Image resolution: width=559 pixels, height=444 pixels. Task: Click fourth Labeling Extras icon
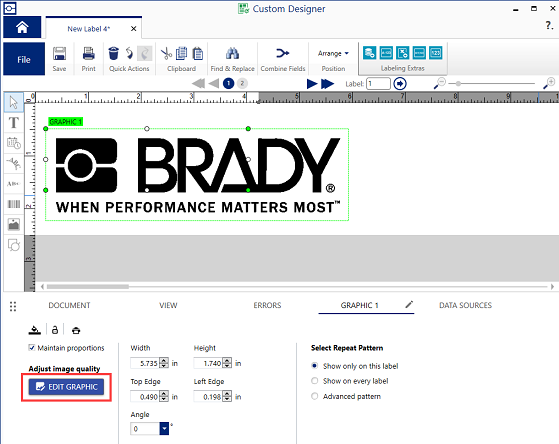point(419,53)
